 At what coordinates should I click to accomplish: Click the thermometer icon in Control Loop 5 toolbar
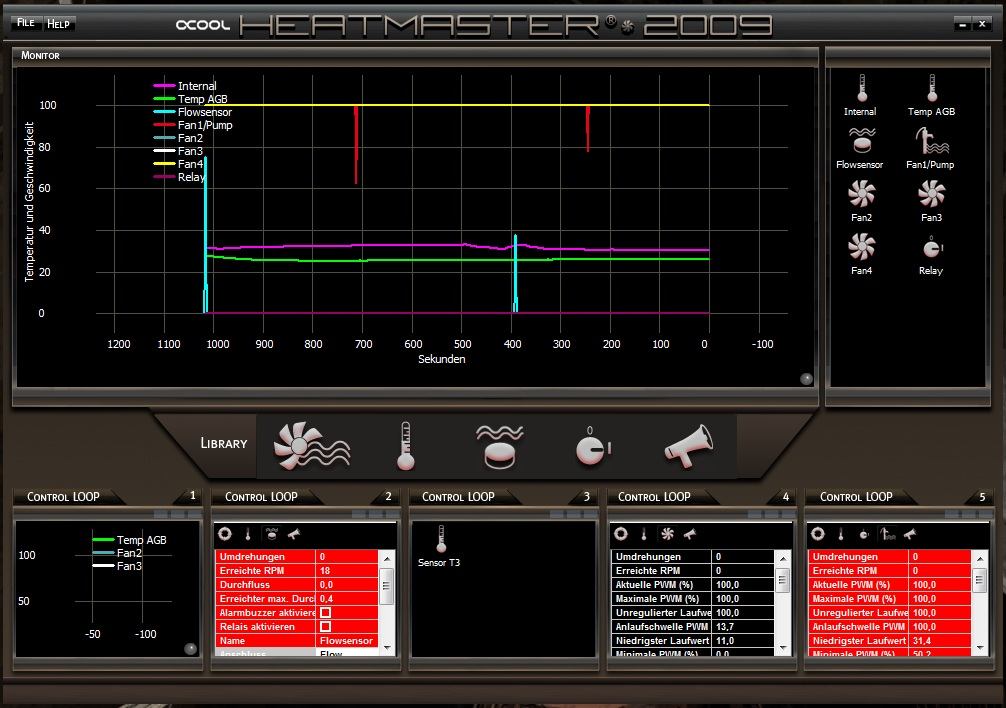(x=841, y=534)
